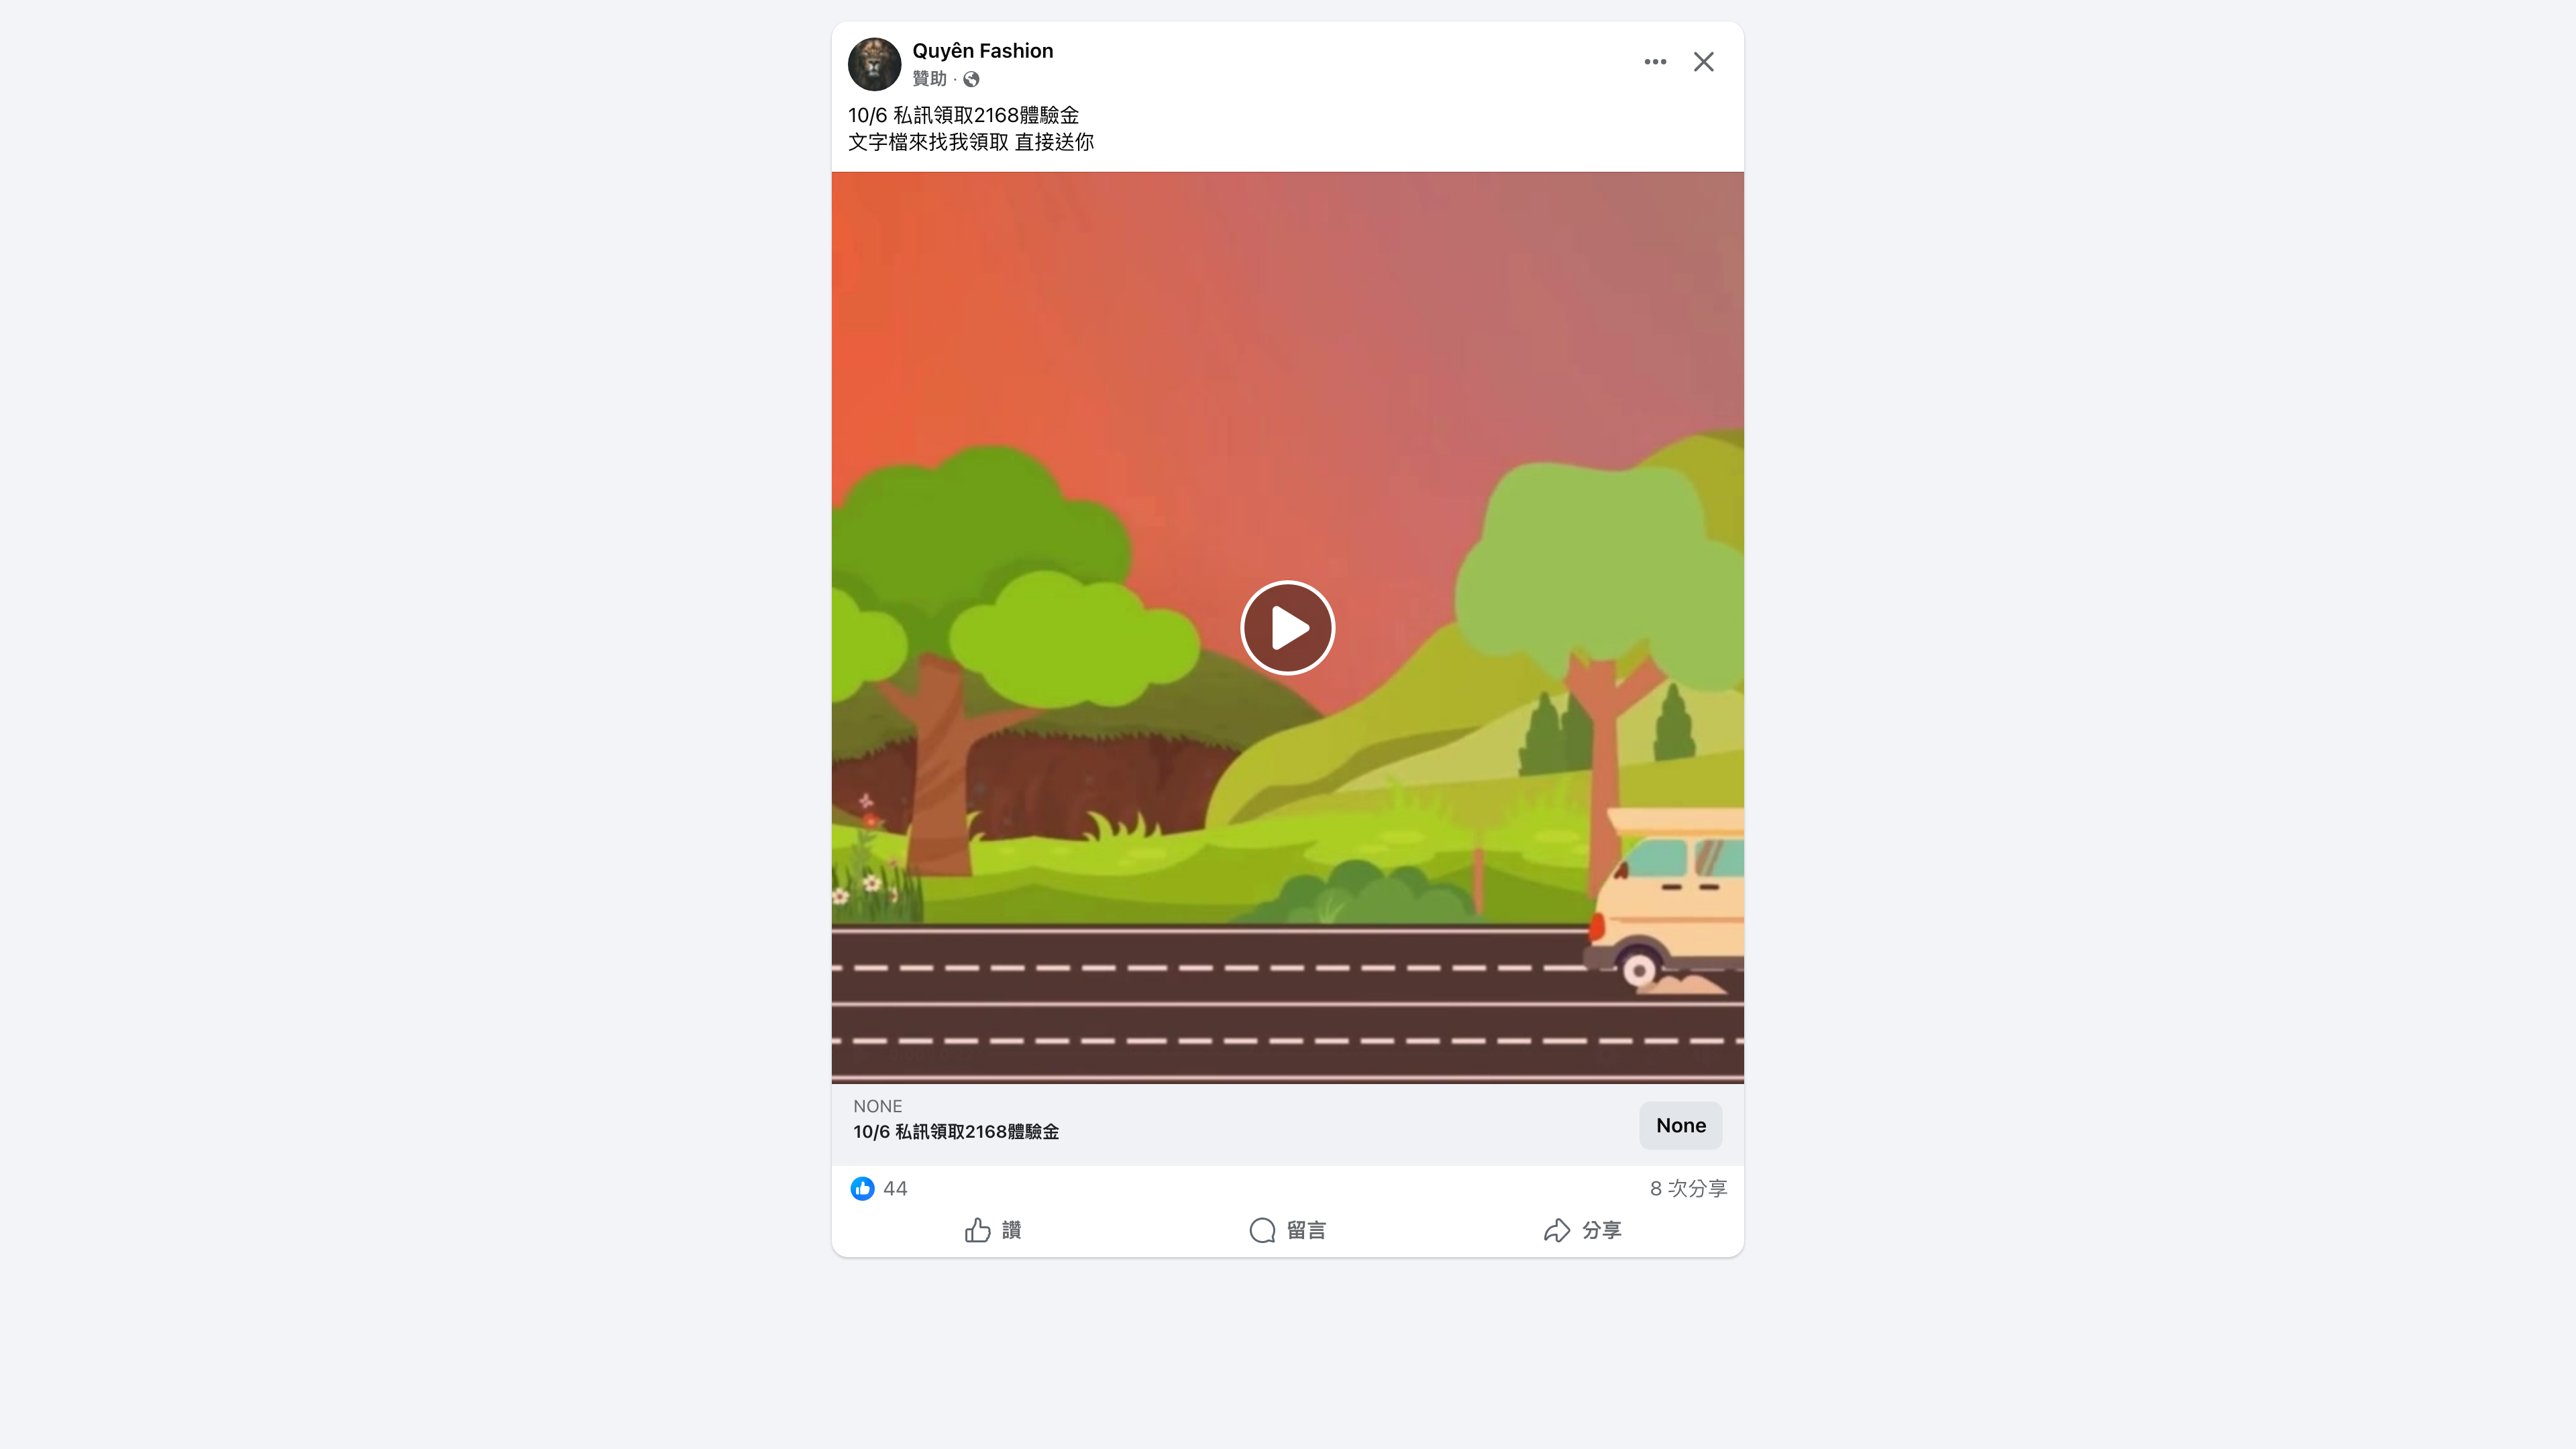Open the bold headline link below the video

pyautogui.click(x=955, y=1132)
